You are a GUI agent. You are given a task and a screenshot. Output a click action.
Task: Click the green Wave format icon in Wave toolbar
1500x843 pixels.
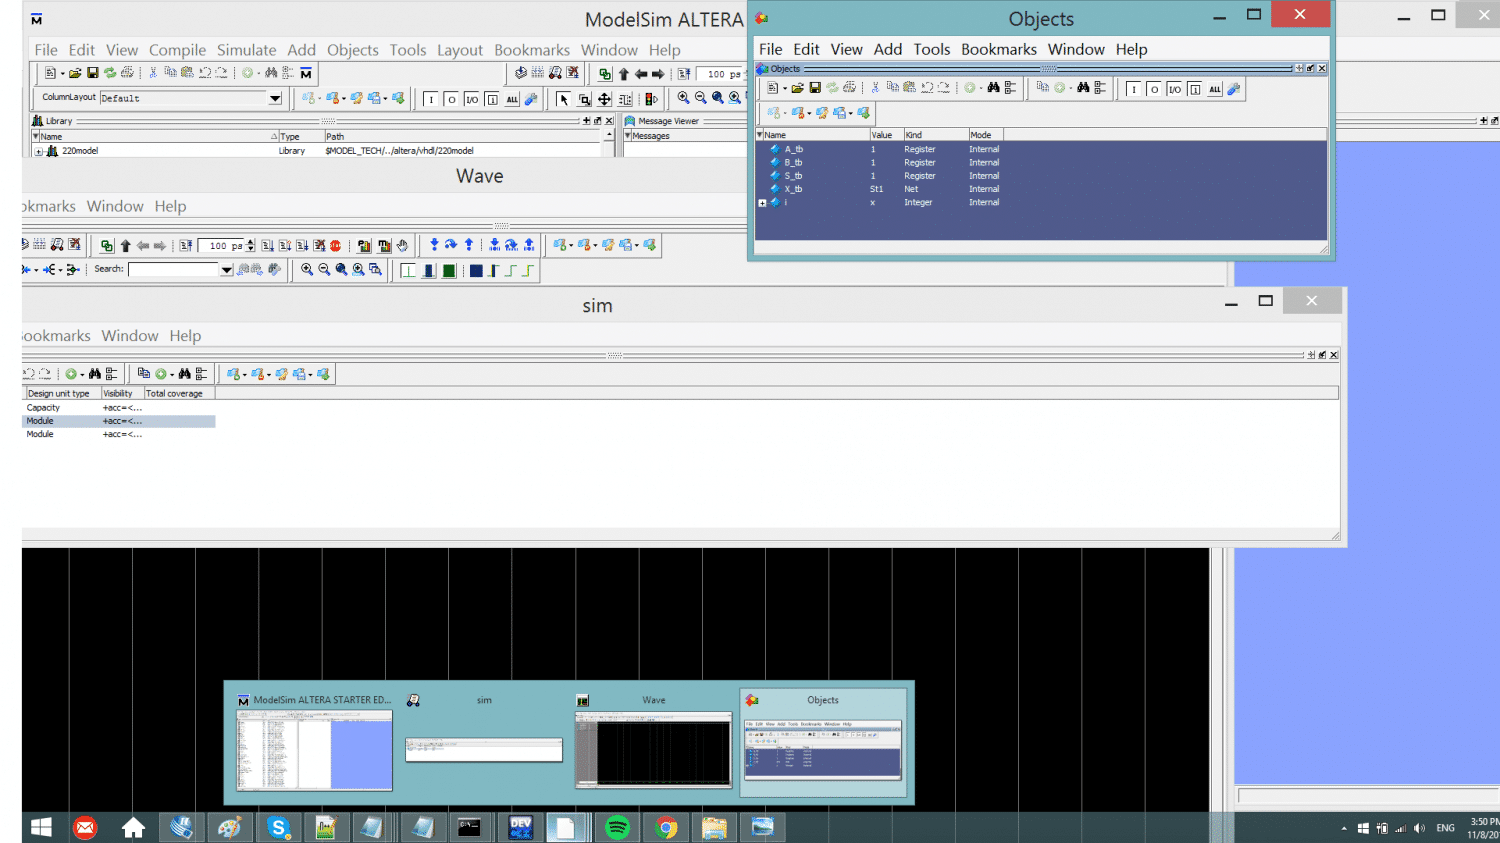[x=449, y=271]
